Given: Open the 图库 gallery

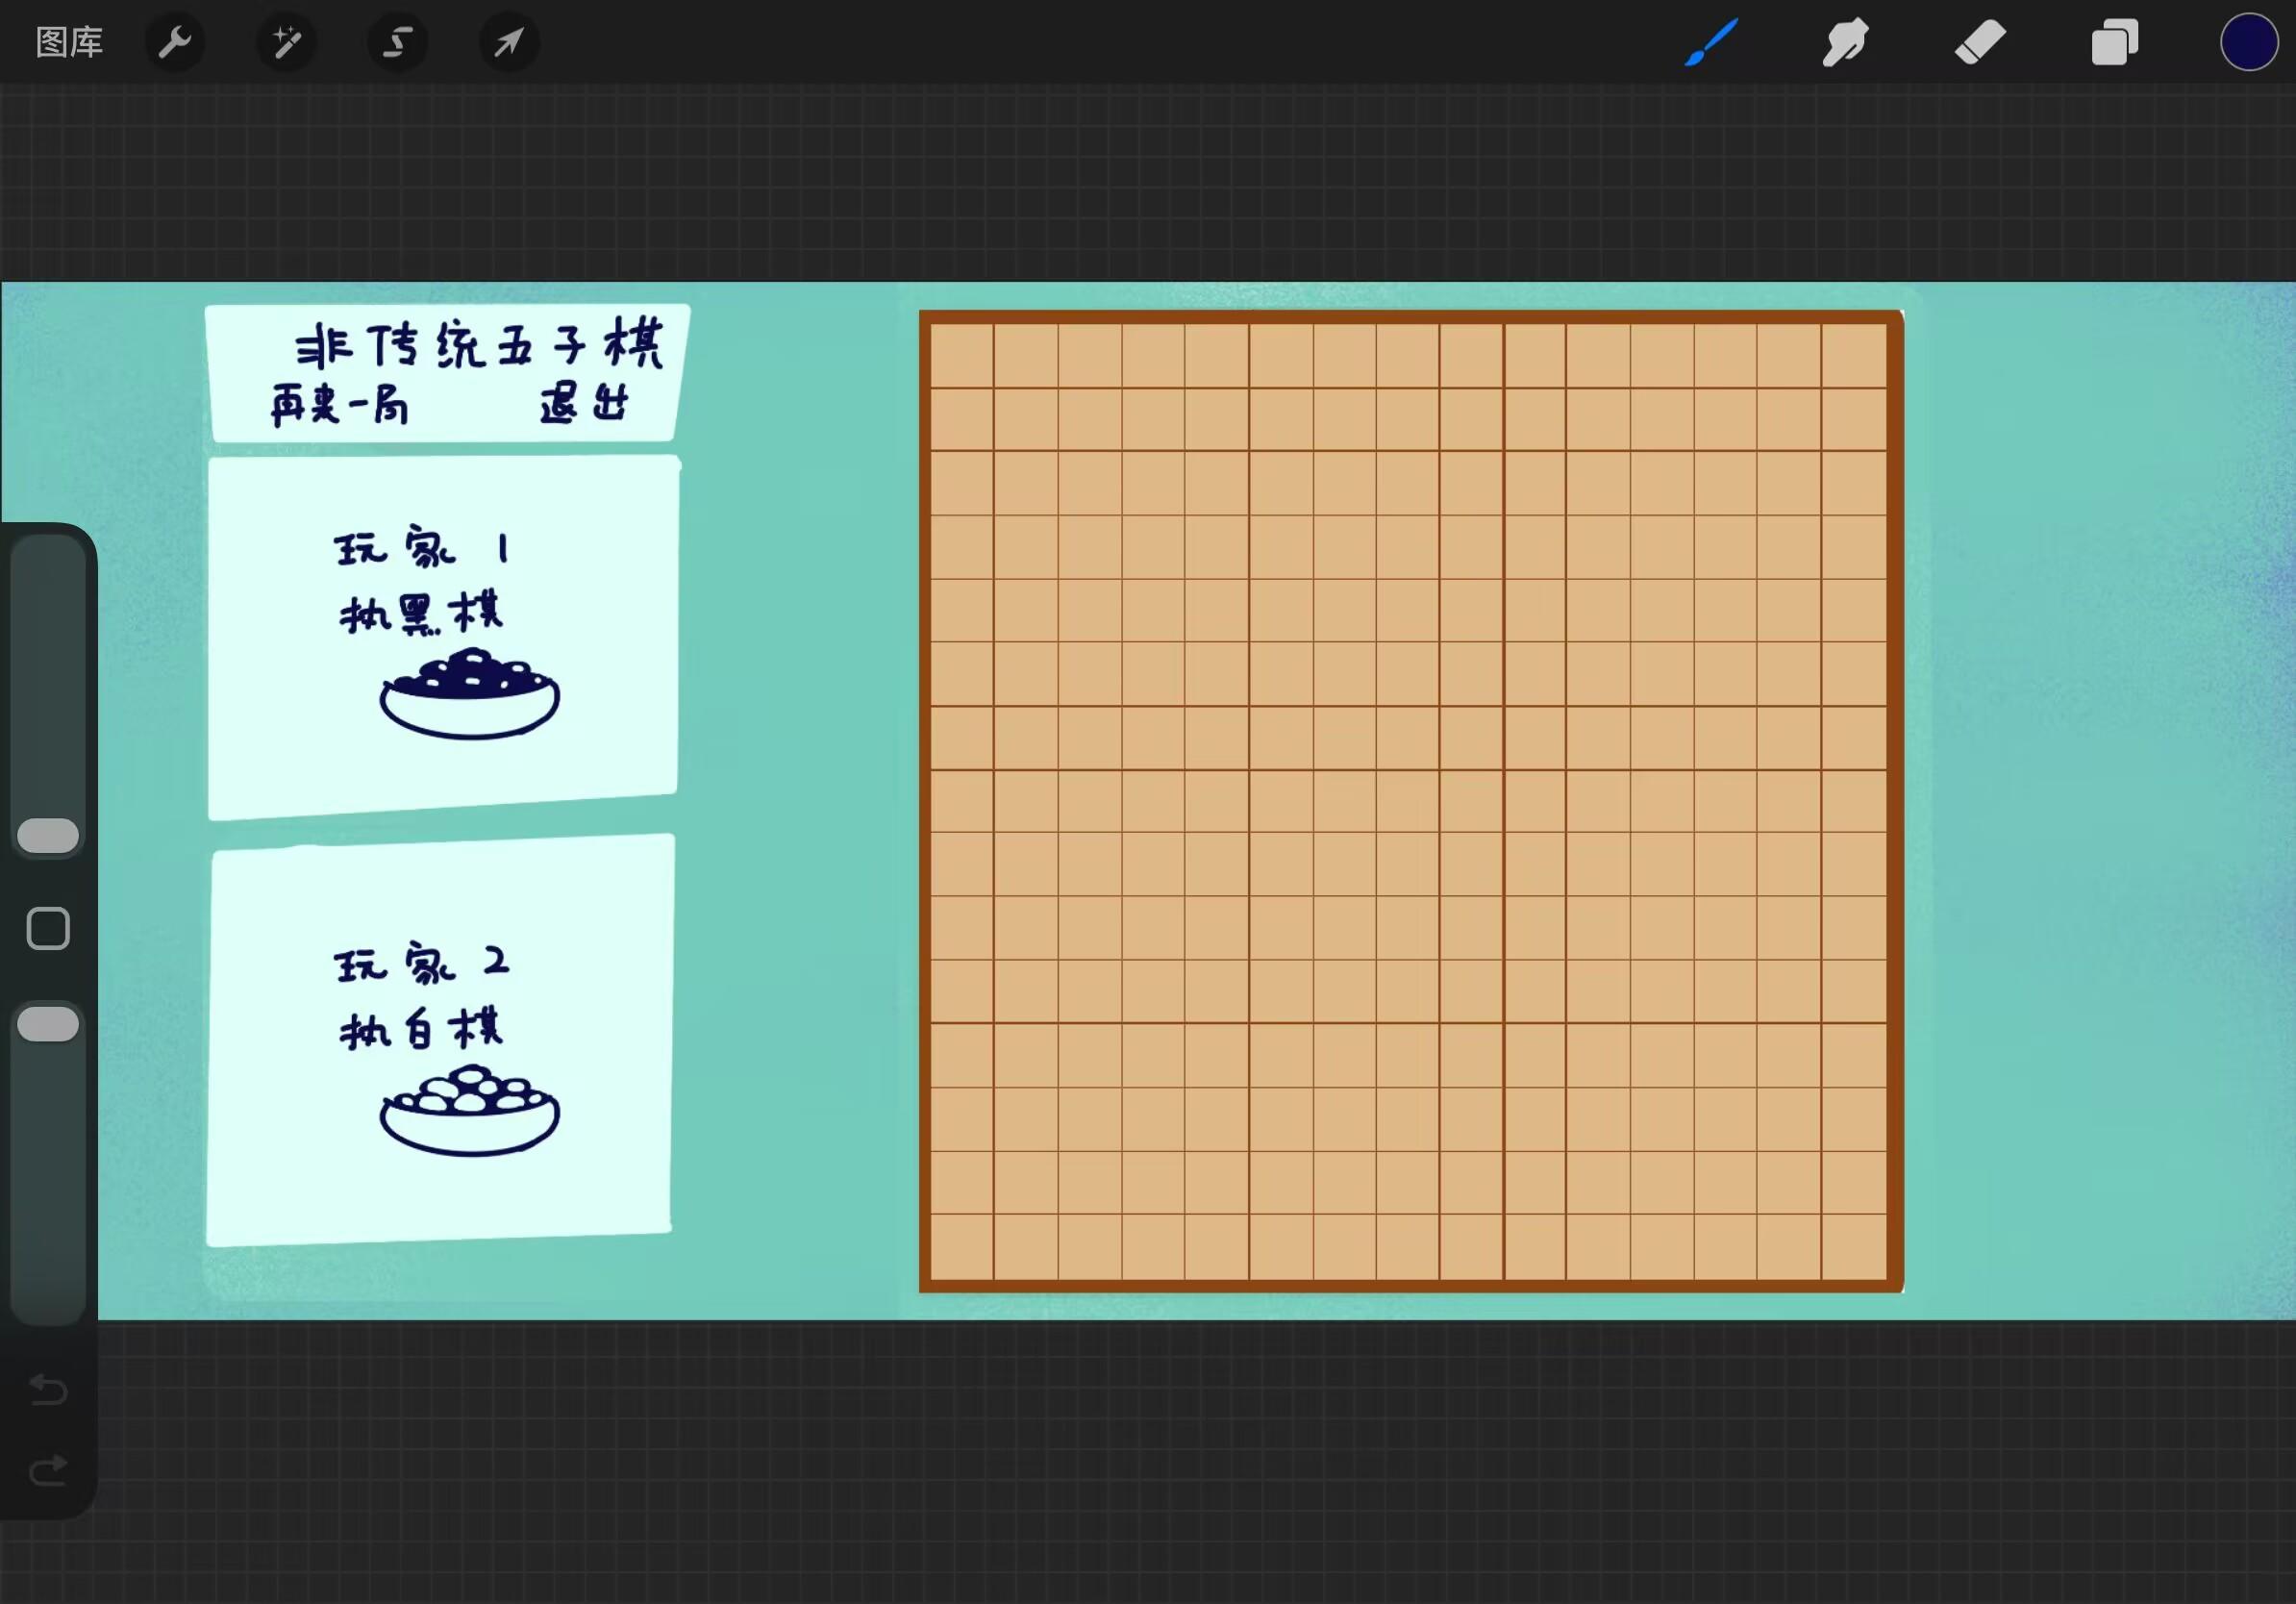Looking at the screenshot, I should (69, 42).
